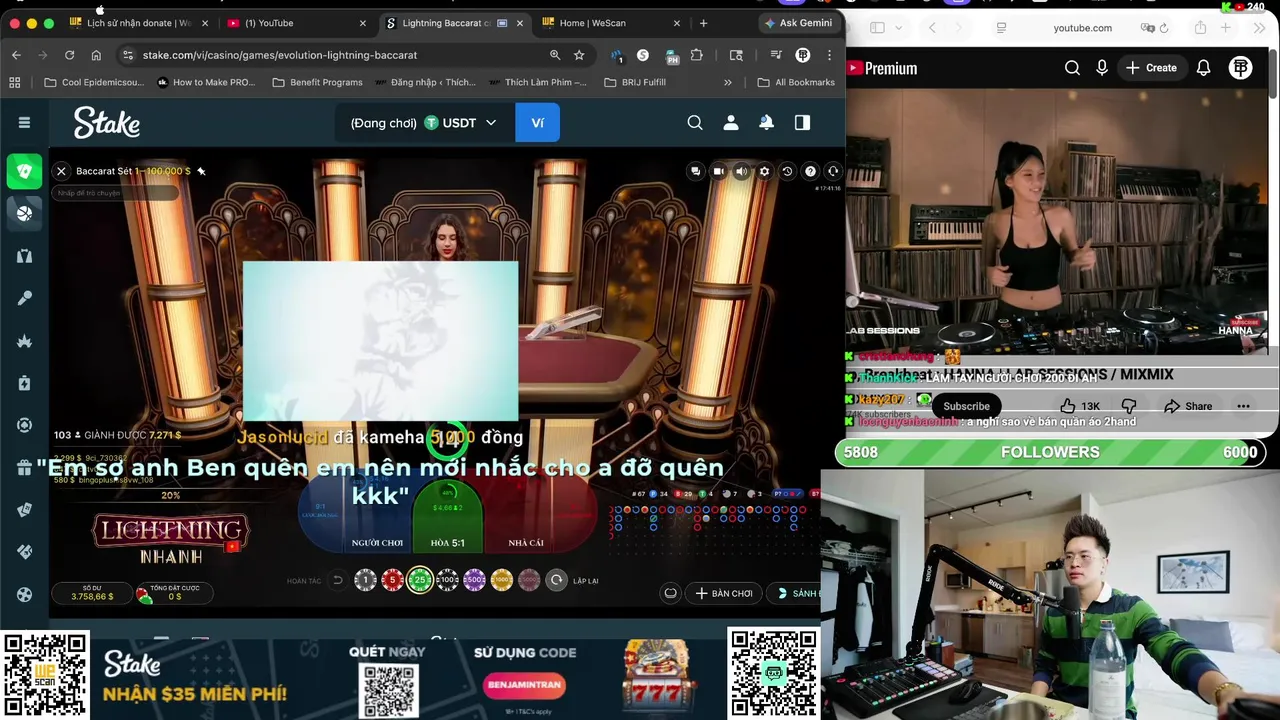Click YouTube Create button

click(x=1151, y=68)
